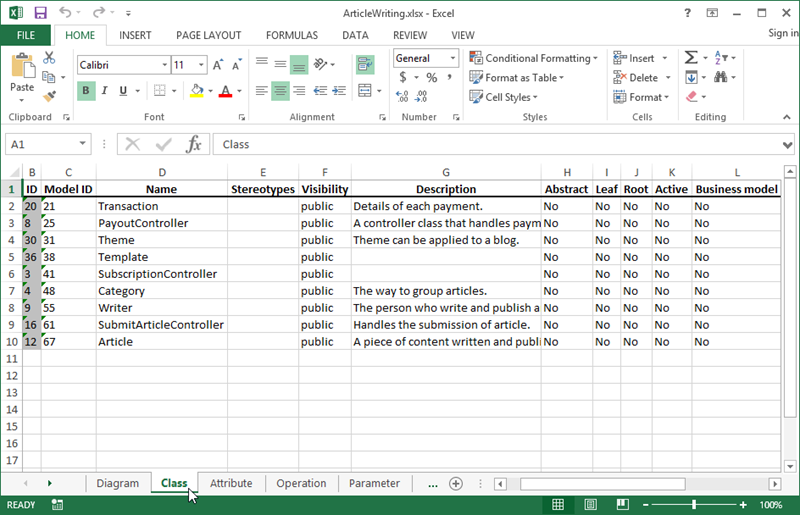This screenshot has width=800, height=515.
Task: Toggle Bold formatting button
Action: (x=86, y=91)
